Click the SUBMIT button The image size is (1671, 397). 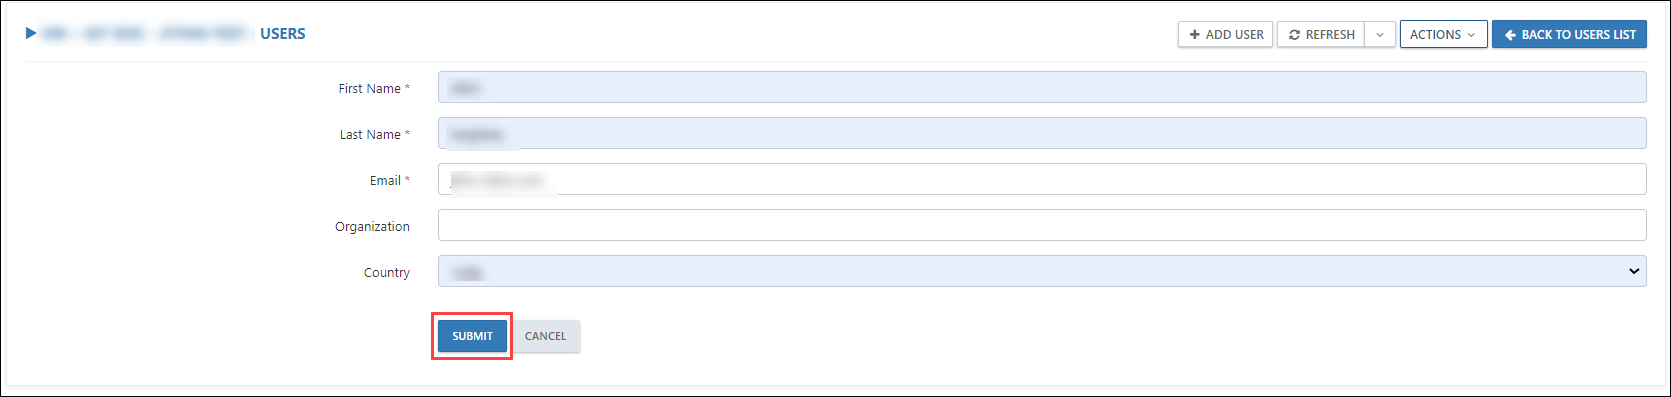[472, 336]
